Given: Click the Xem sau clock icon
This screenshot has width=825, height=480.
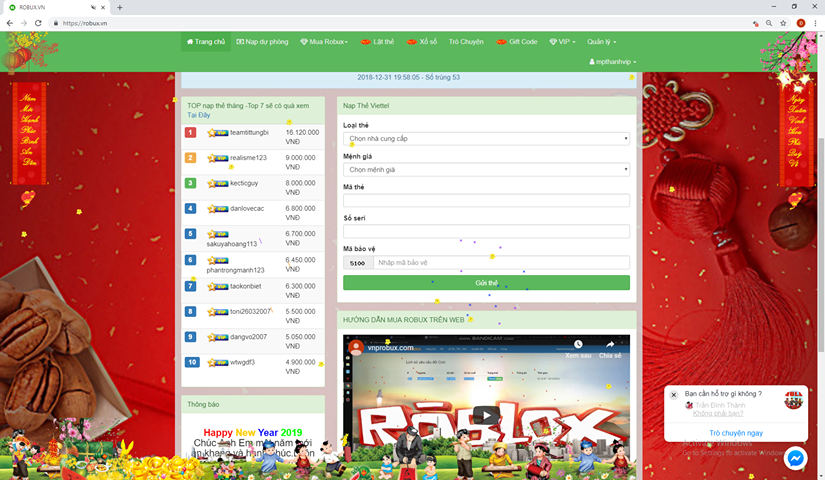Looking at the screenshot, I should click(x=578, y=344).
